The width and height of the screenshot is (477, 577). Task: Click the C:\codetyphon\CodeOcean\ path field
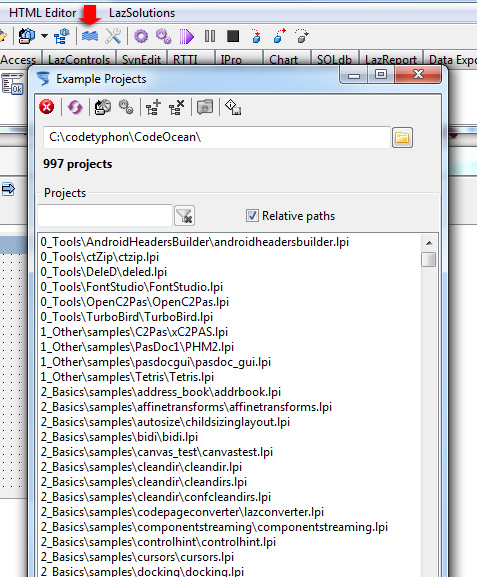tap(217, 137)
